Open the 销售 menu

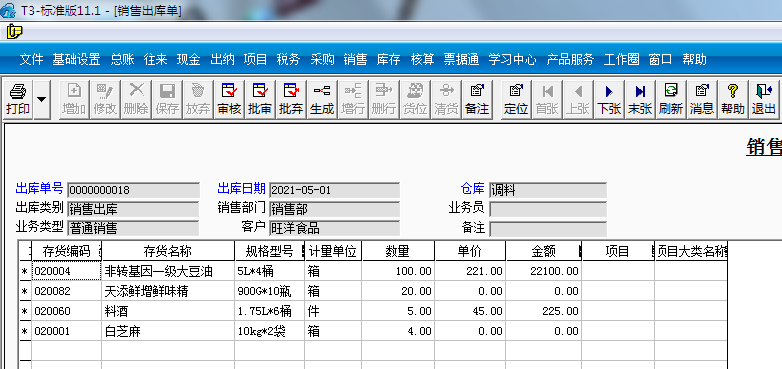coord(355,60)
